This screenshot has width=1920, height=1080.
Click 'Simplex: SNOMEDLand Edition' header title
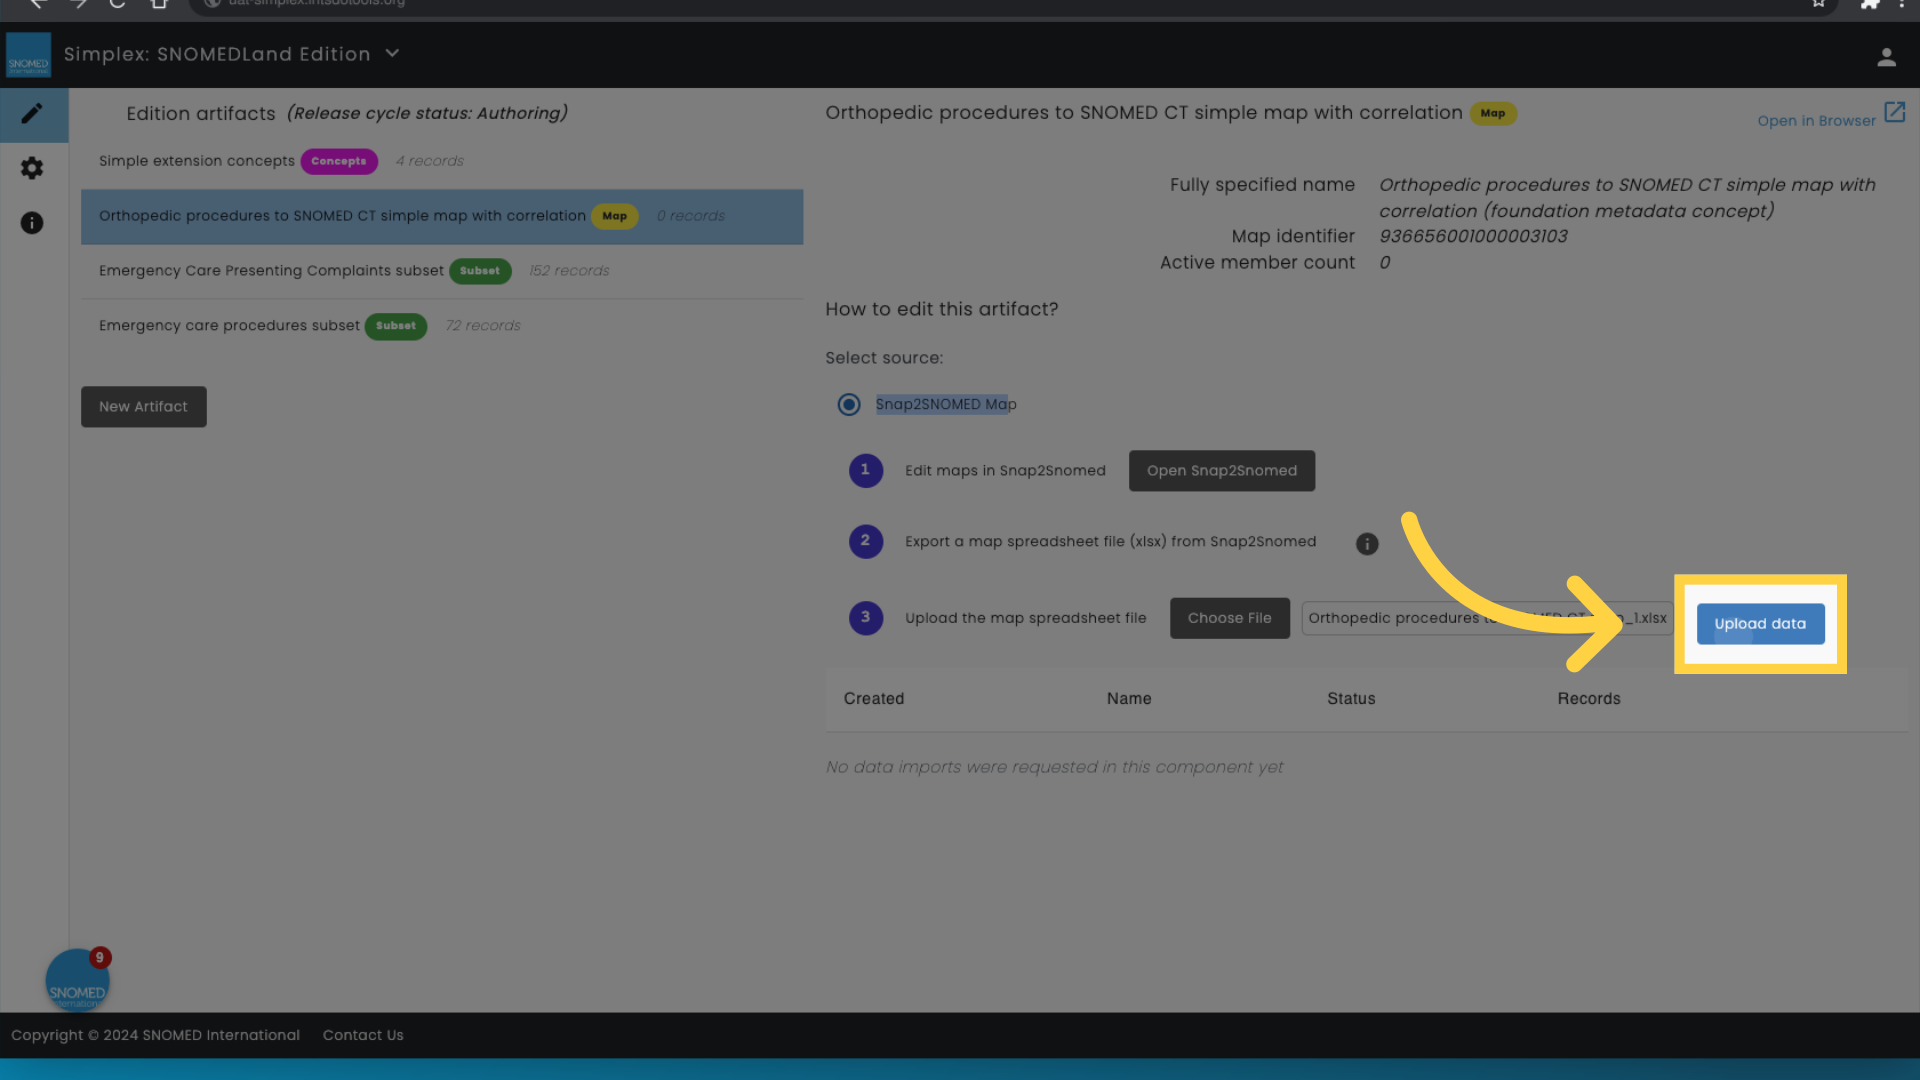[217, 55]
